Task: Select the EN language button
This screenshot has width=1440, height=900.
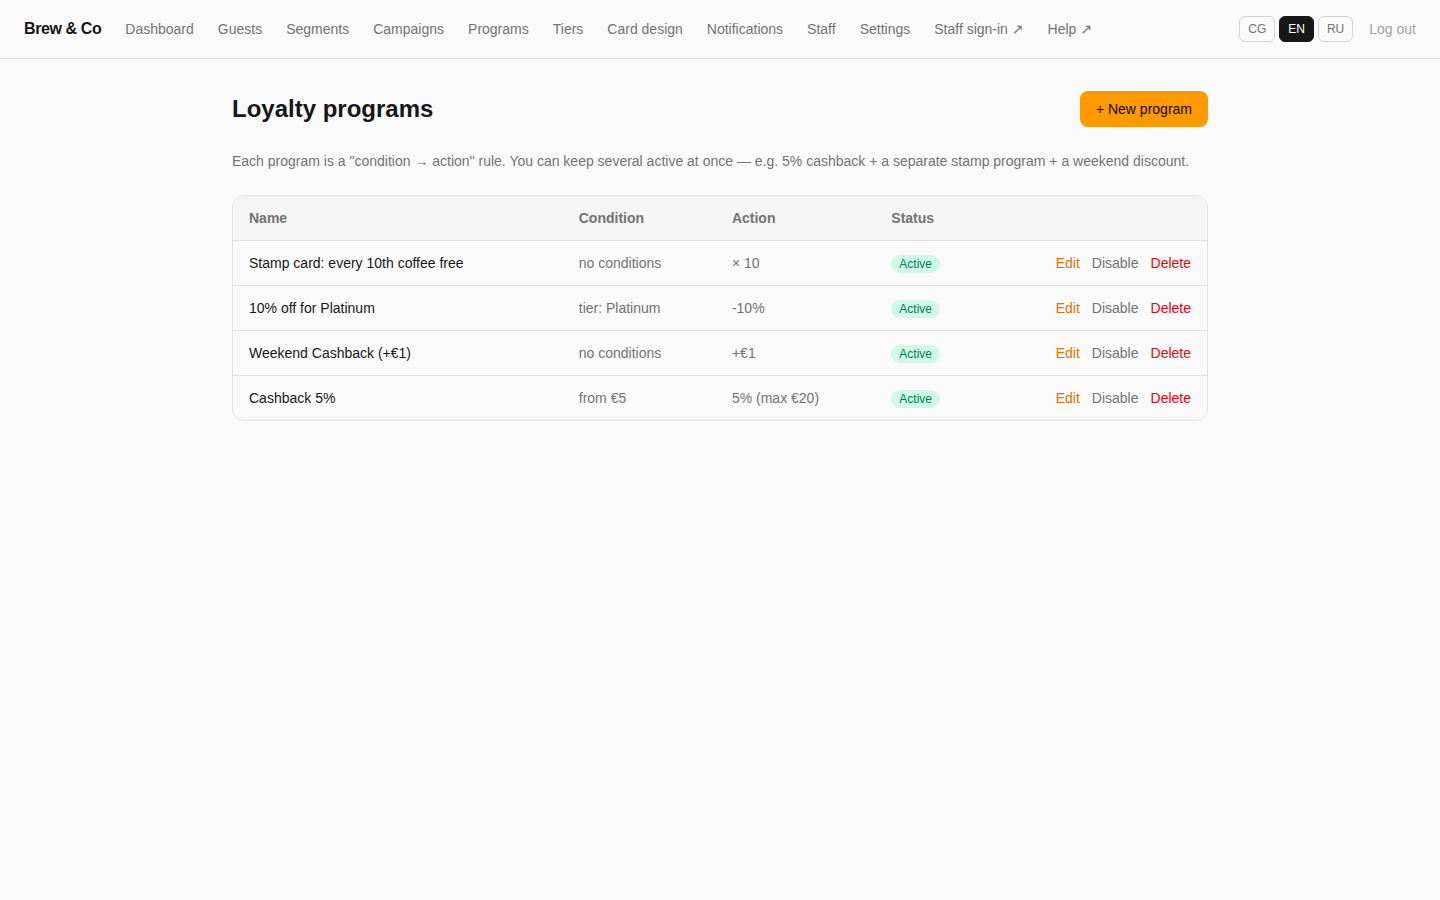Action: click(x=1296, y=29)
